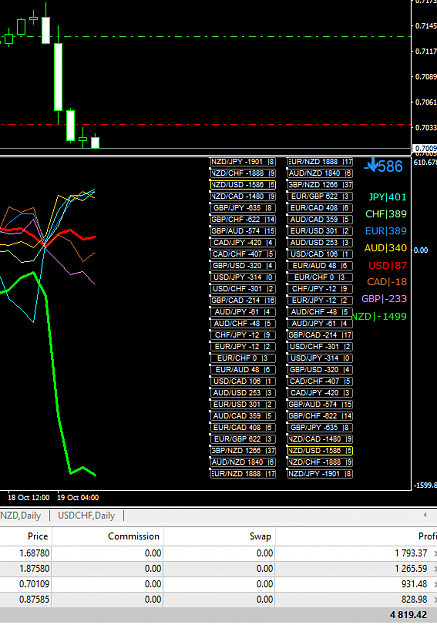The height and width of the screenshot is (625, 437).
Task: Select the trade row priced 1.87580
Action: pyautogui.click(x=218, y=568)
